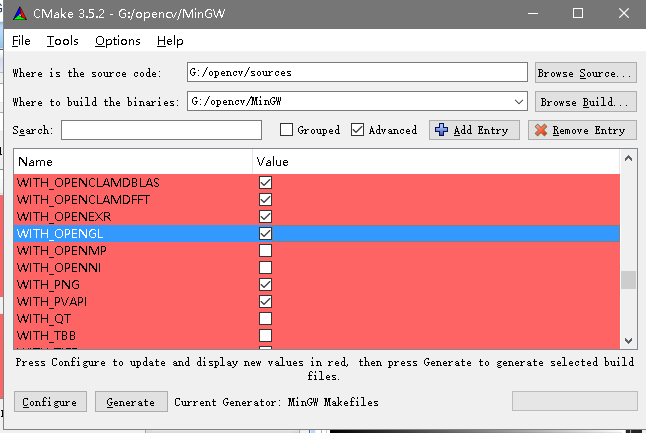Close the CMake window
The width and height of the screenshot is (646, 433).
click(x=624, y=14)
